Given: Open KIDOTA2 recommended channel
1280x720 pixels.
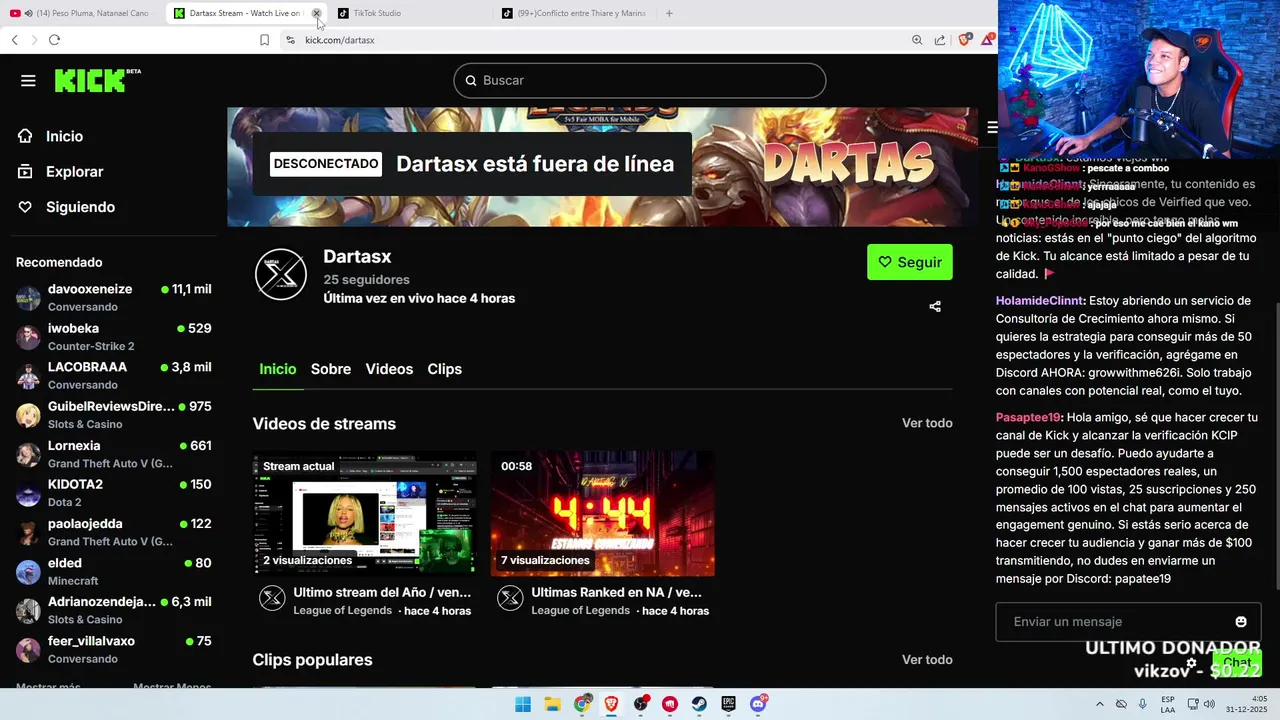Looking at the screenshot, I should (x=114, y=493).
